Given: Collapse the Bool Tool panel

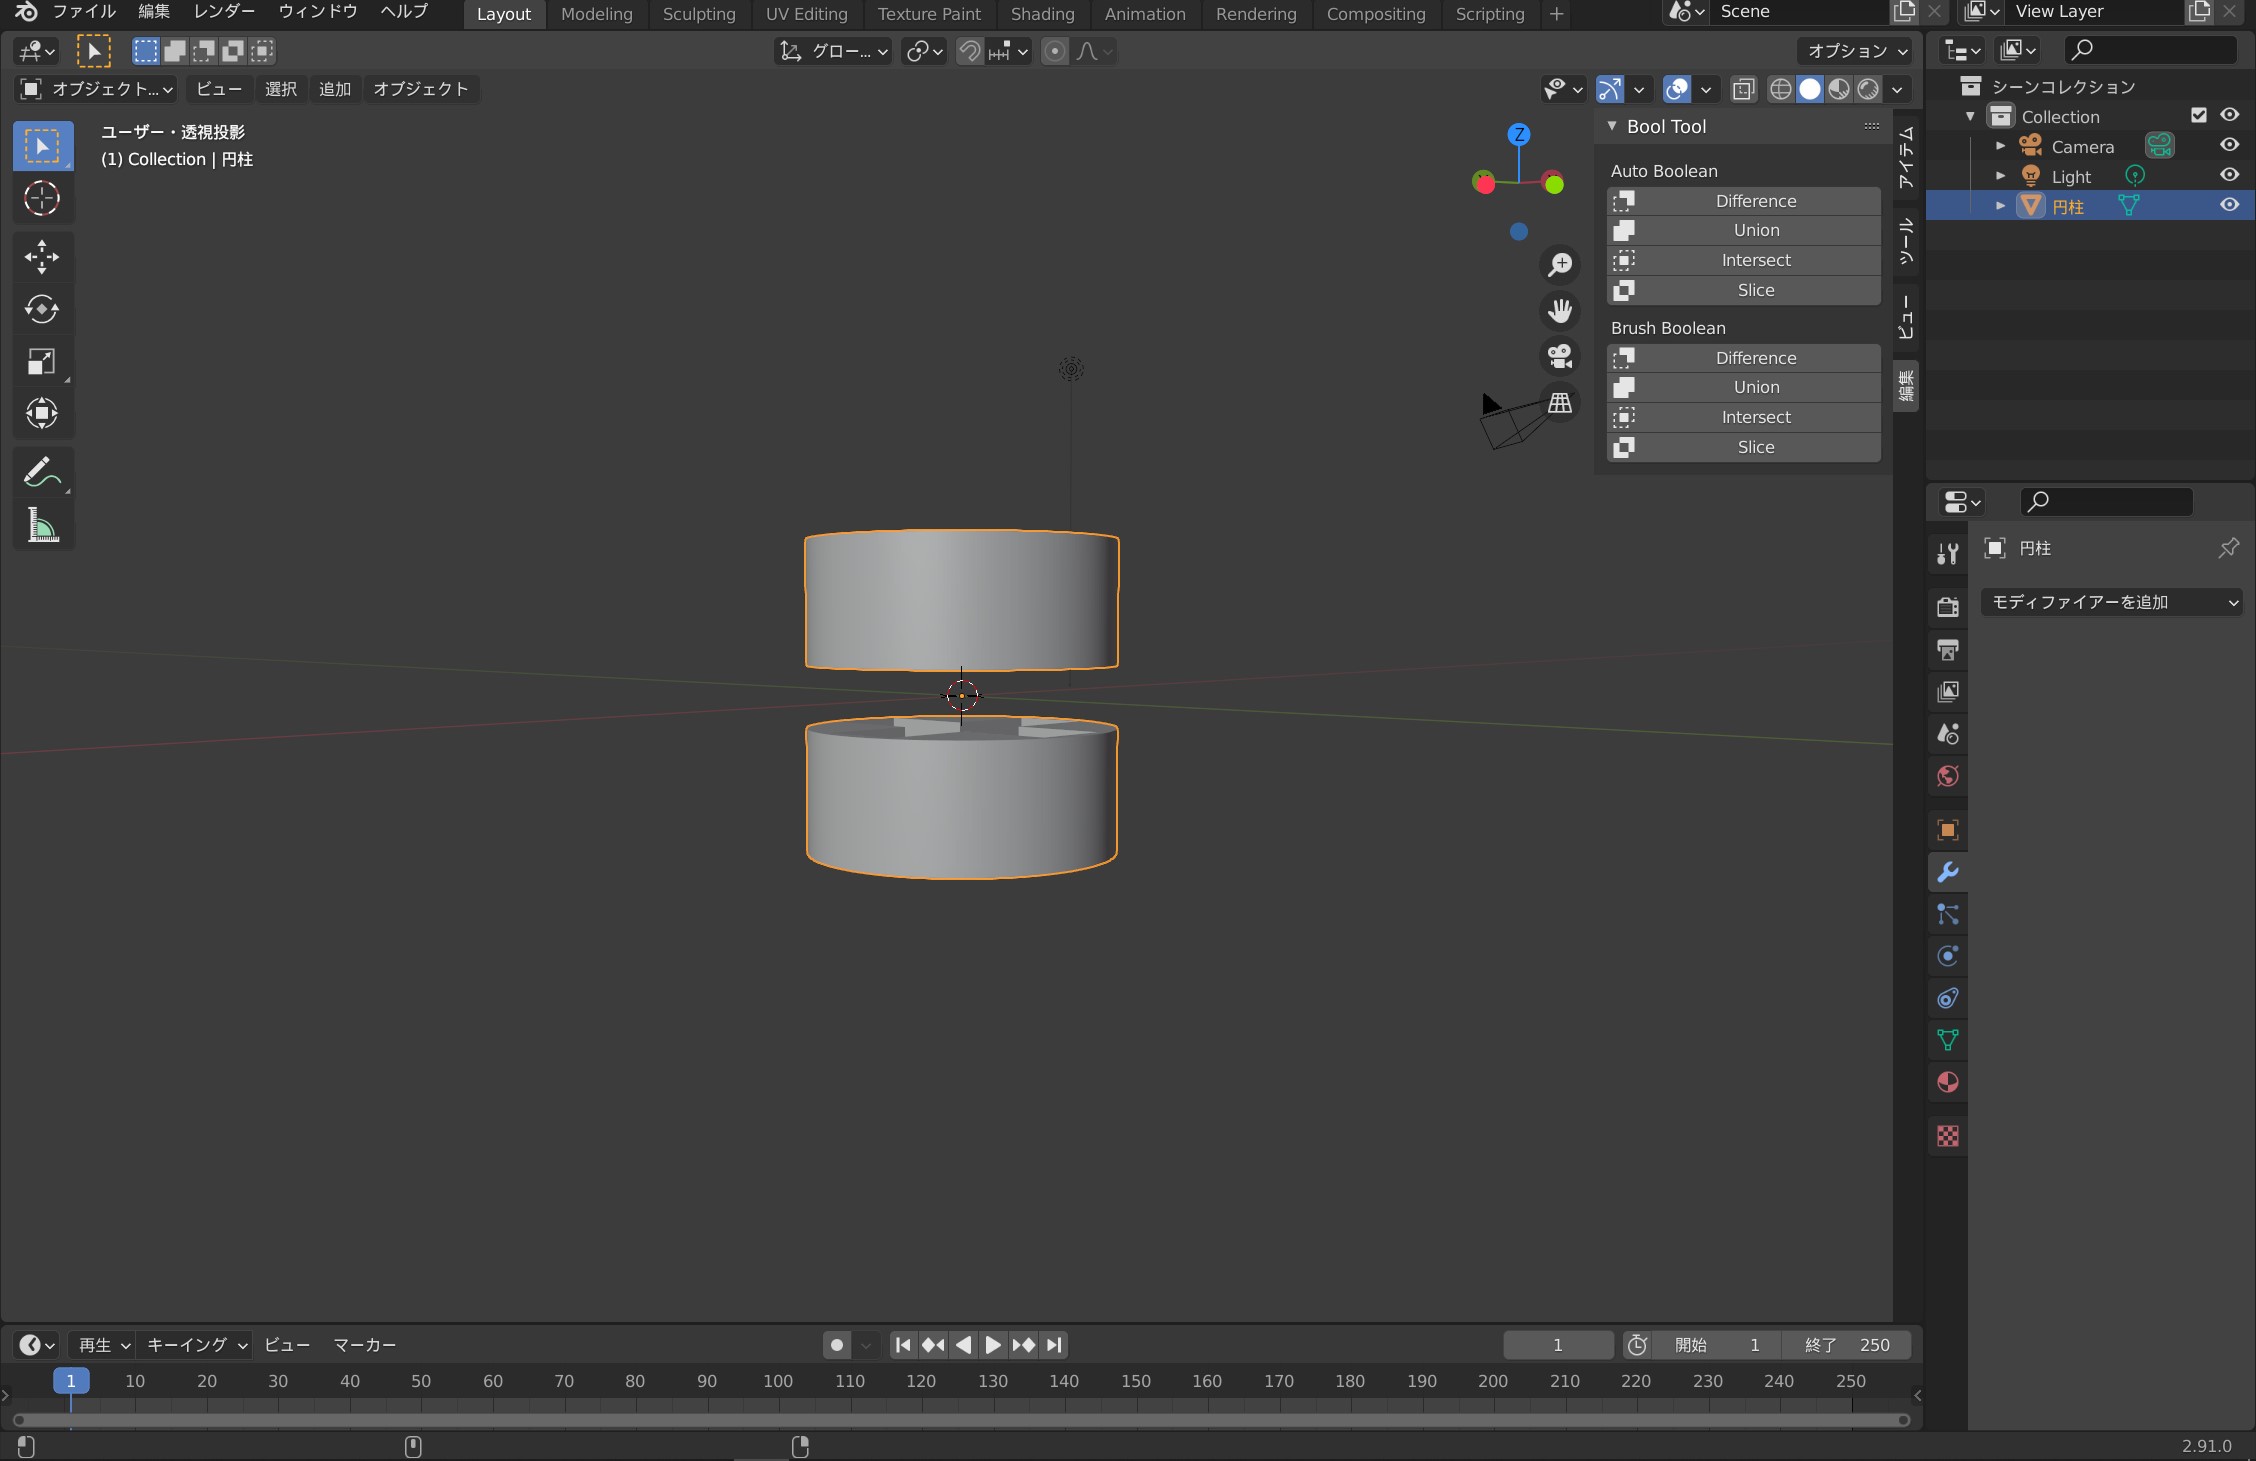Looking at the screenshot, I should (1612, 126).
